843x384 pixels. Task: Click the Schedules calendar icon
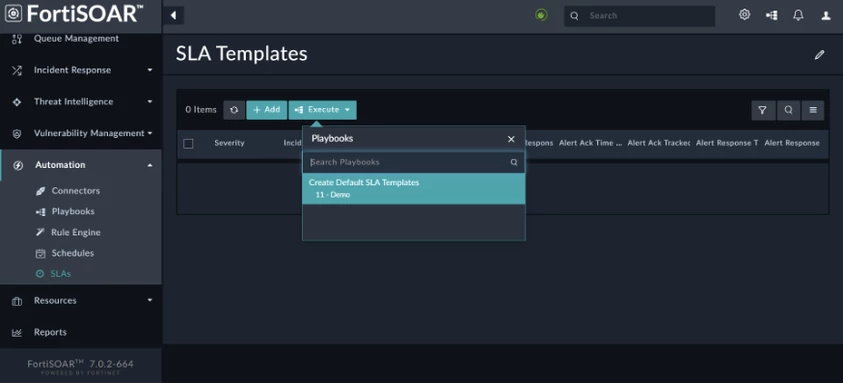tap(40, 253)
